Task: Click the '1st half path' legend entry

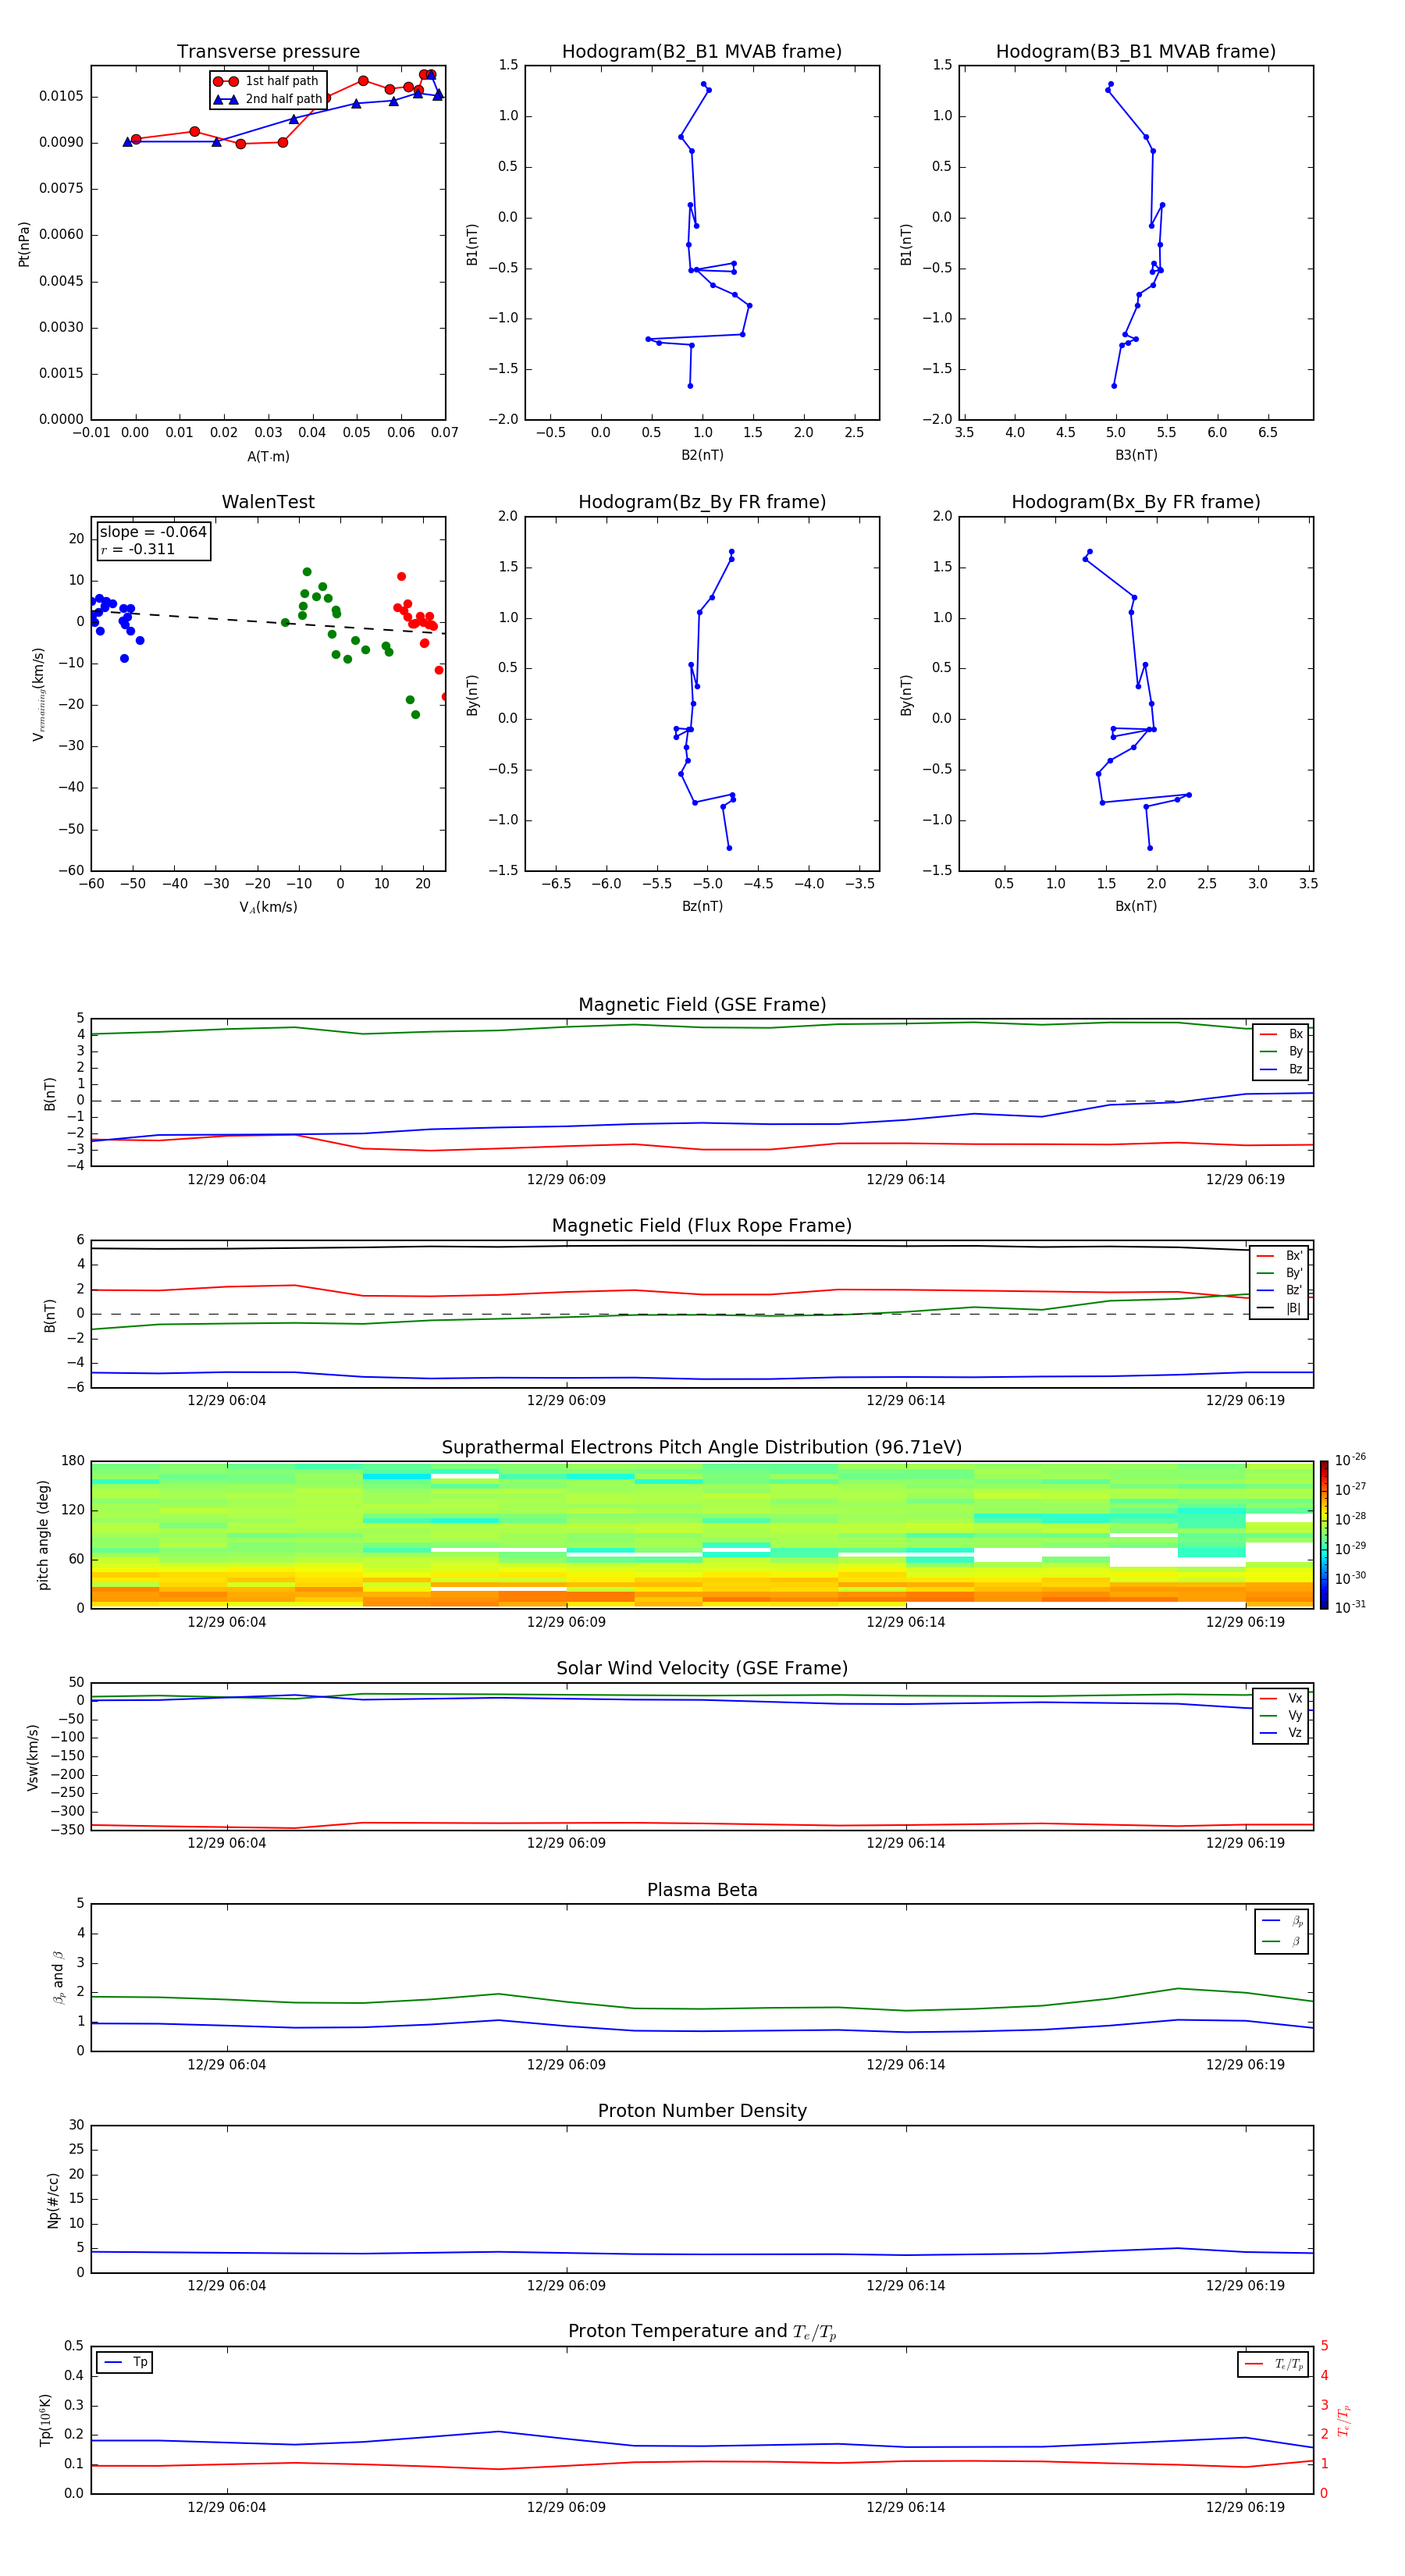Action: (266, 81)
